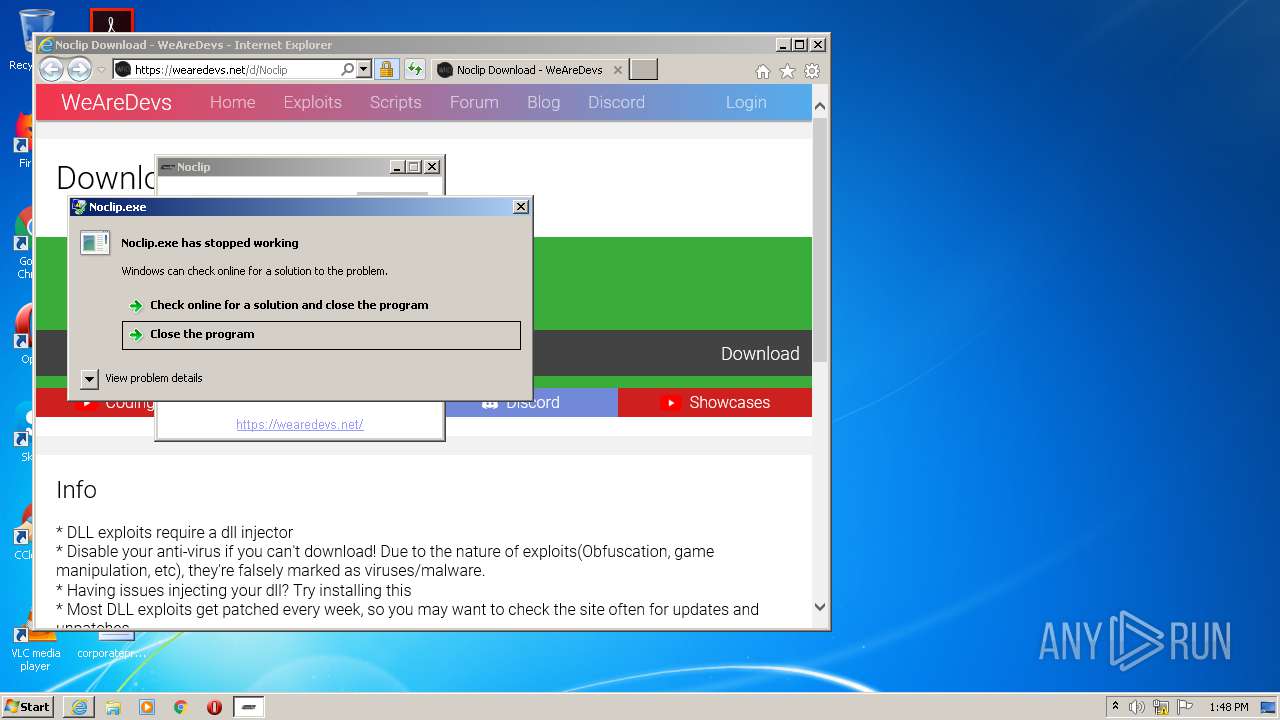Open the Internet Explorer Home icon
1280x720 pixels.
[763, 71]
